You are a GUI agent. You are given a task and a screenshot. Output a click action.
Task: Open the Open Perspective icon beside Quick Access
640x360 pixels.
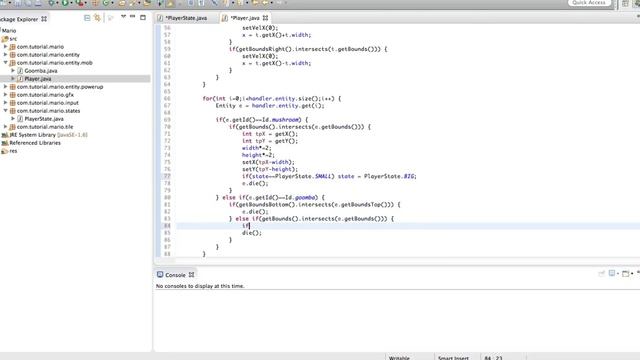625,3
